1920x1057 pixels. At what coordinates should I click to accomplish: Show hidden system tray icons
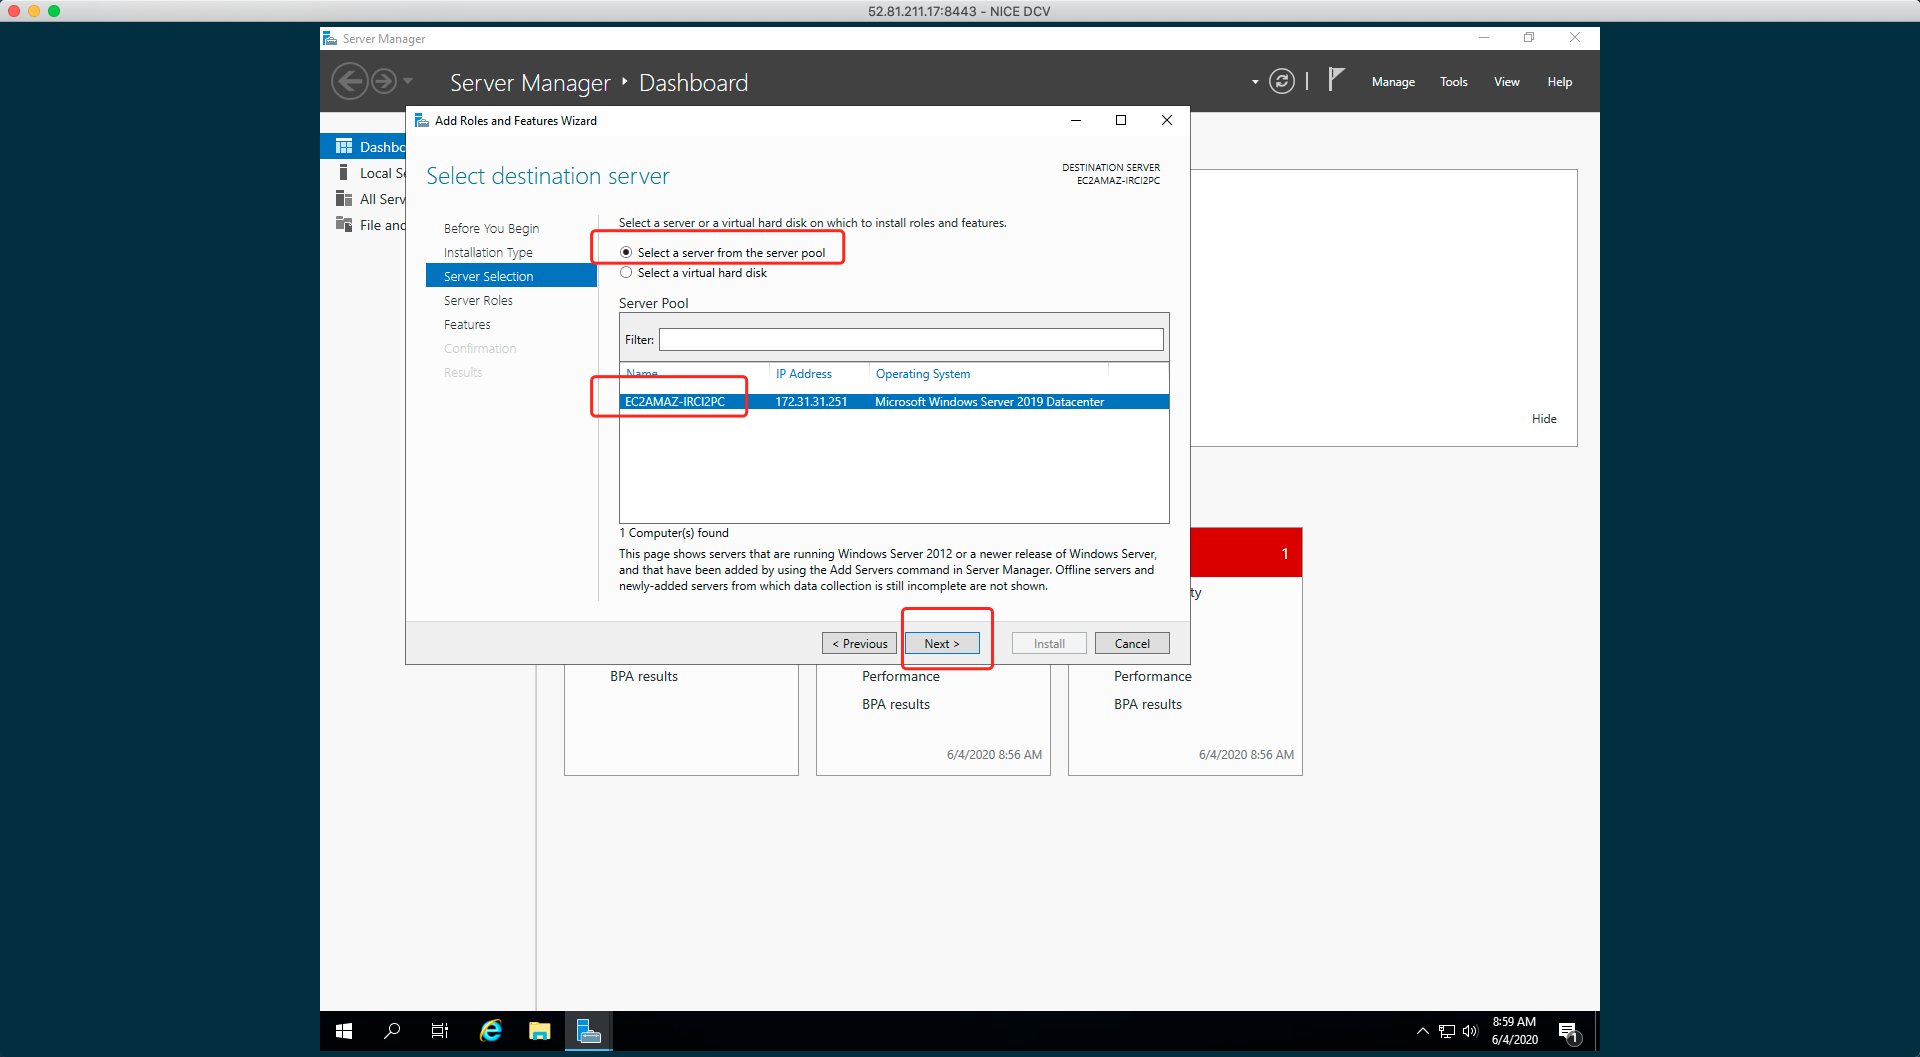(x=1422, y=1031)
